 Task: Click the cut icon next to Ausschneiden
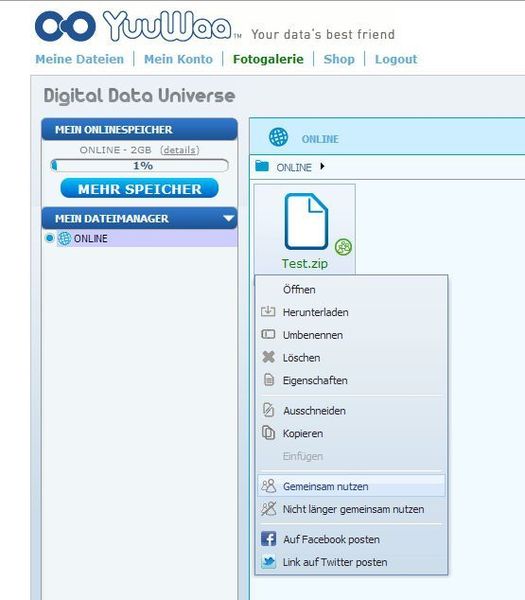pyautogui.click(x=269, y=410)
